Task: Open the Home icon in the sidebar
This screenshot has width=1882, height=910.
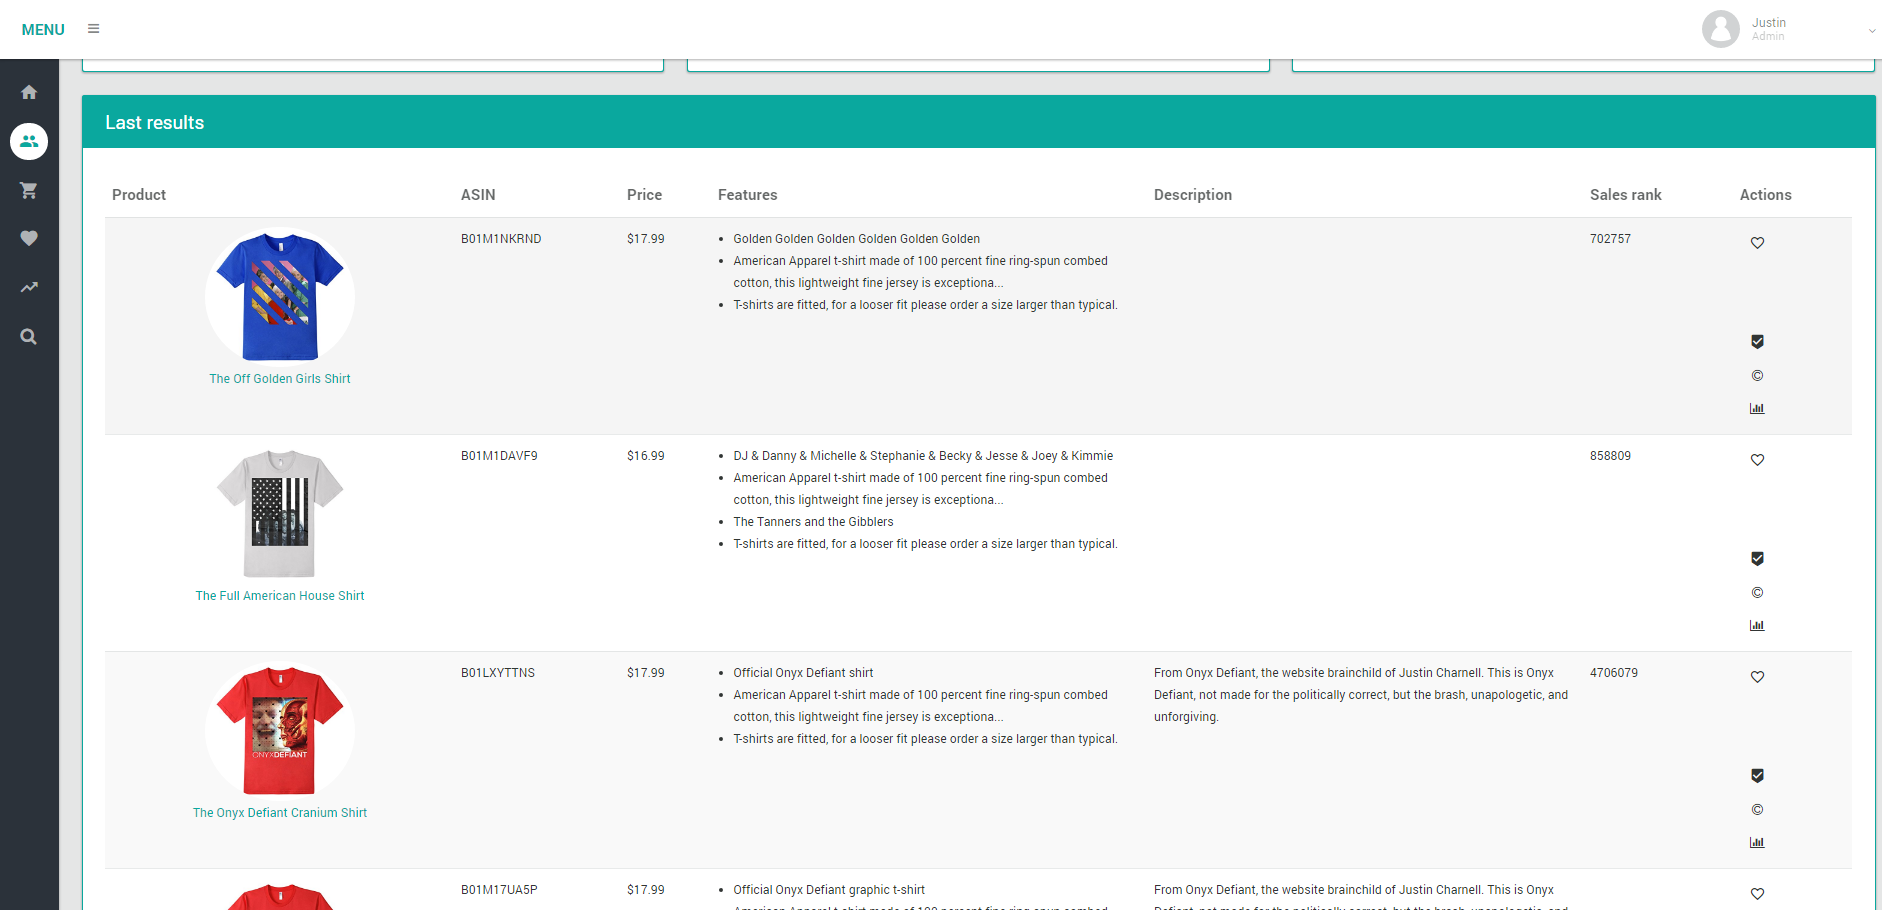Action: (29, 92)
